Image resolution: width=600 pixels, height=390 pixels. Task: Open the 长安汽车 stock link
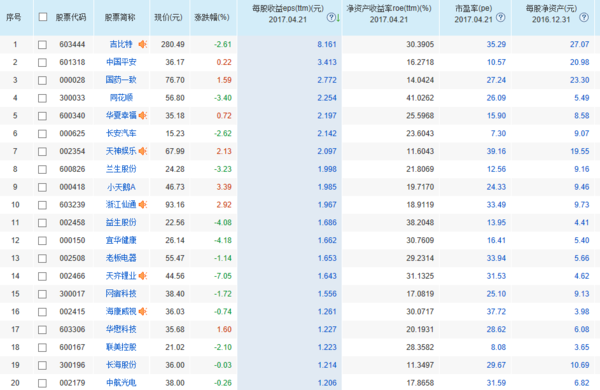[121, 133]
